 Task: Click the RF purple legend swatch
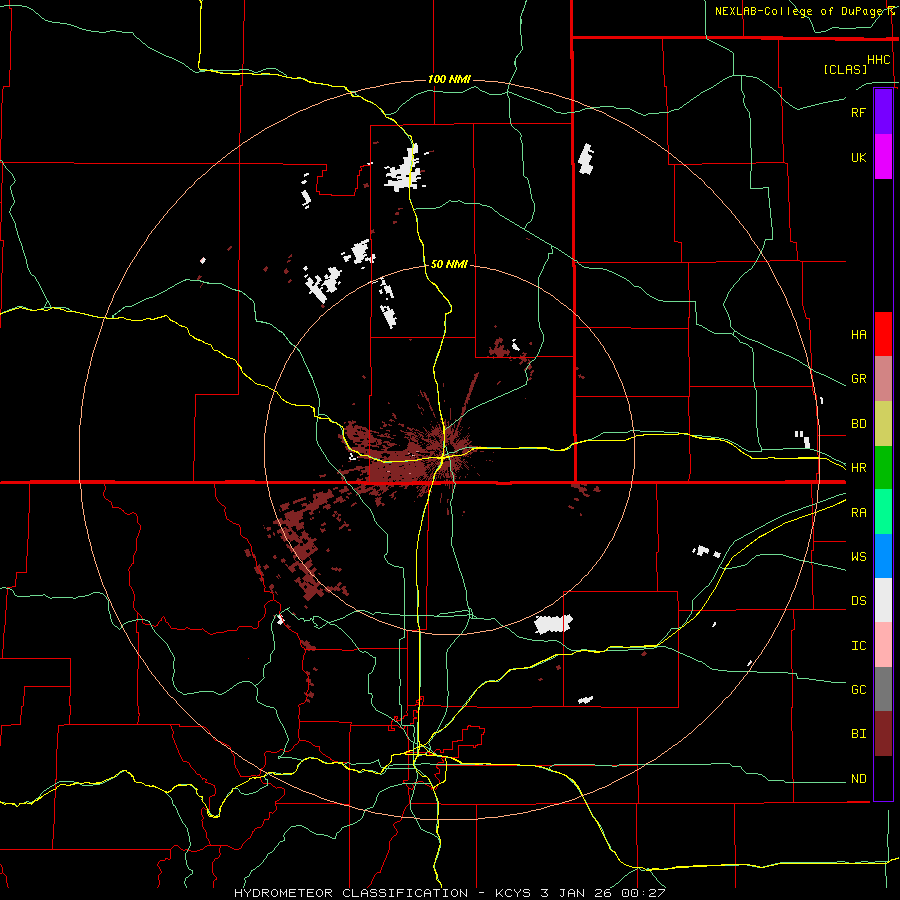[883, 112]
